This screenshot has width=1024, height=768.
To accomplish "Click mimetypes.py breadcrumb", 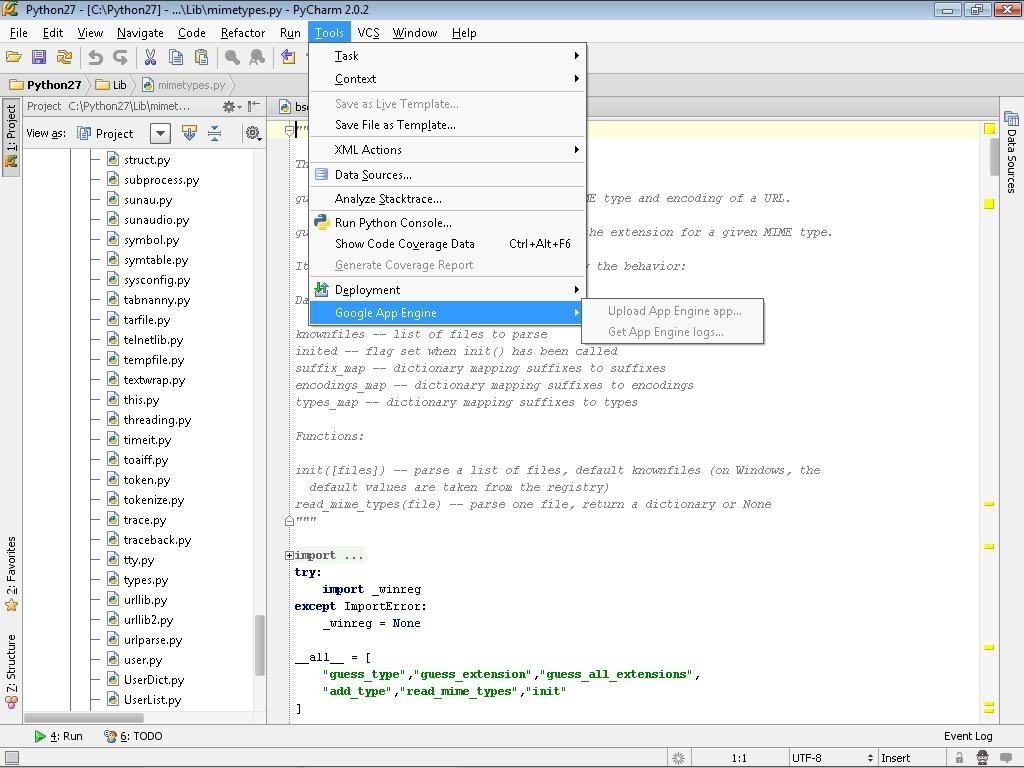I will pos(184,85).
